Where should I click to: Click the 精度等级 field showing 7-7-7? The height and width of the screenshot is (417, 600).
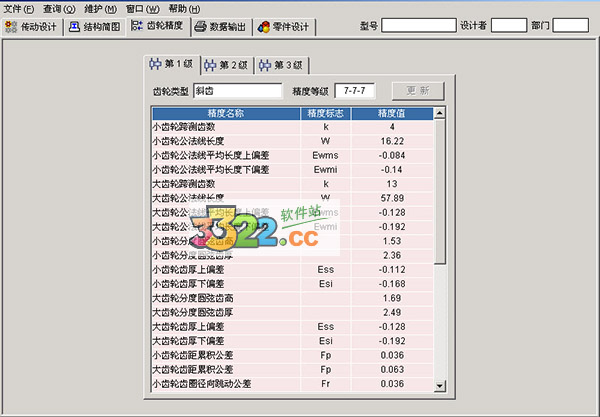[355, 91]
